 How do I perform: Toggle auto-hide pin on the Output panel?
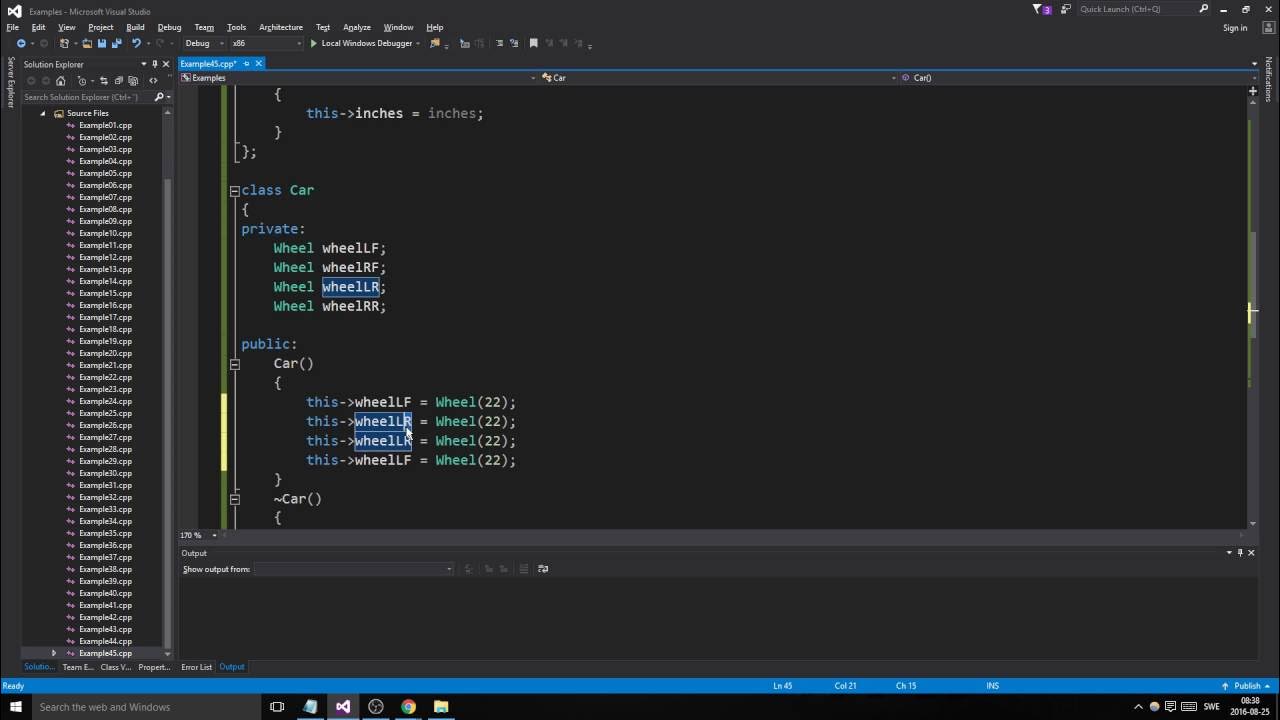(x=1240, y=552)
